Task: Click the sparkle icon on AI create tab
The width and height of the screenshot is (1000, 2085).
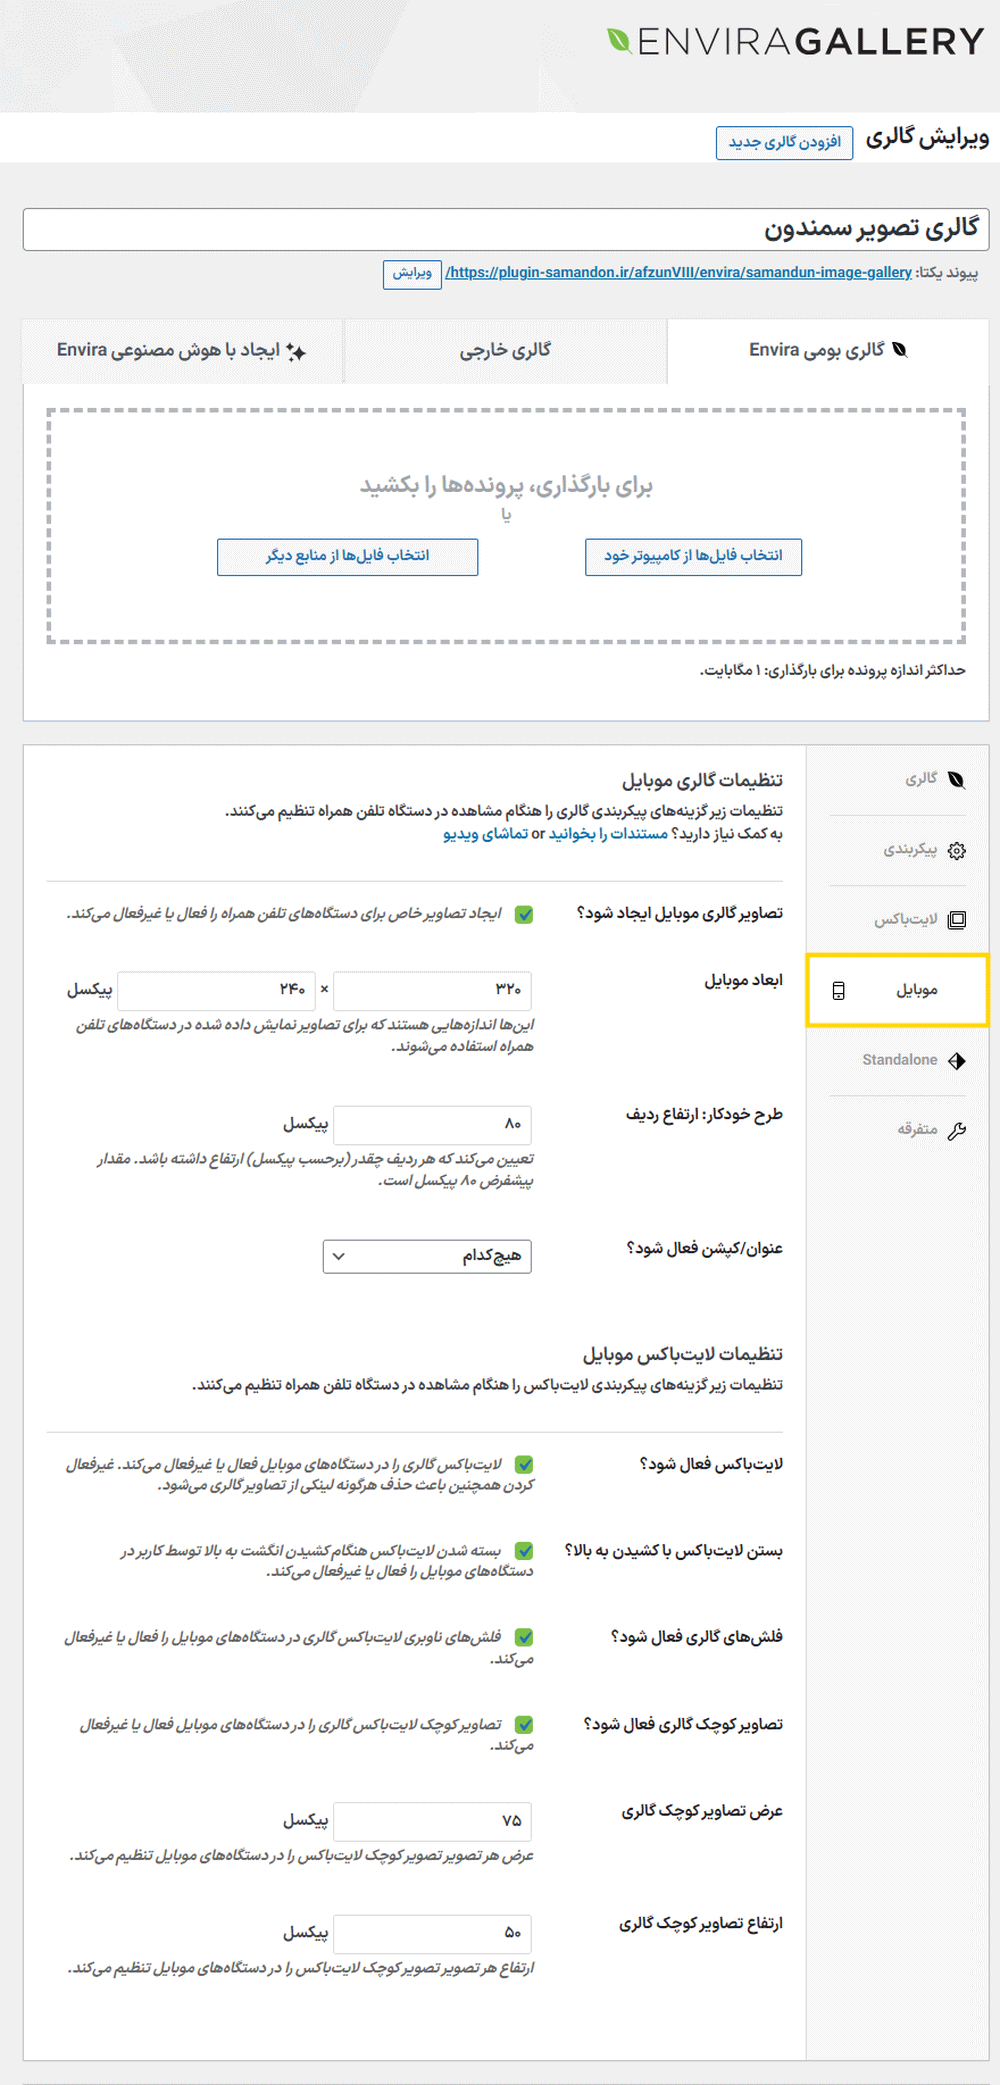Action: click(x=296, y=351)
